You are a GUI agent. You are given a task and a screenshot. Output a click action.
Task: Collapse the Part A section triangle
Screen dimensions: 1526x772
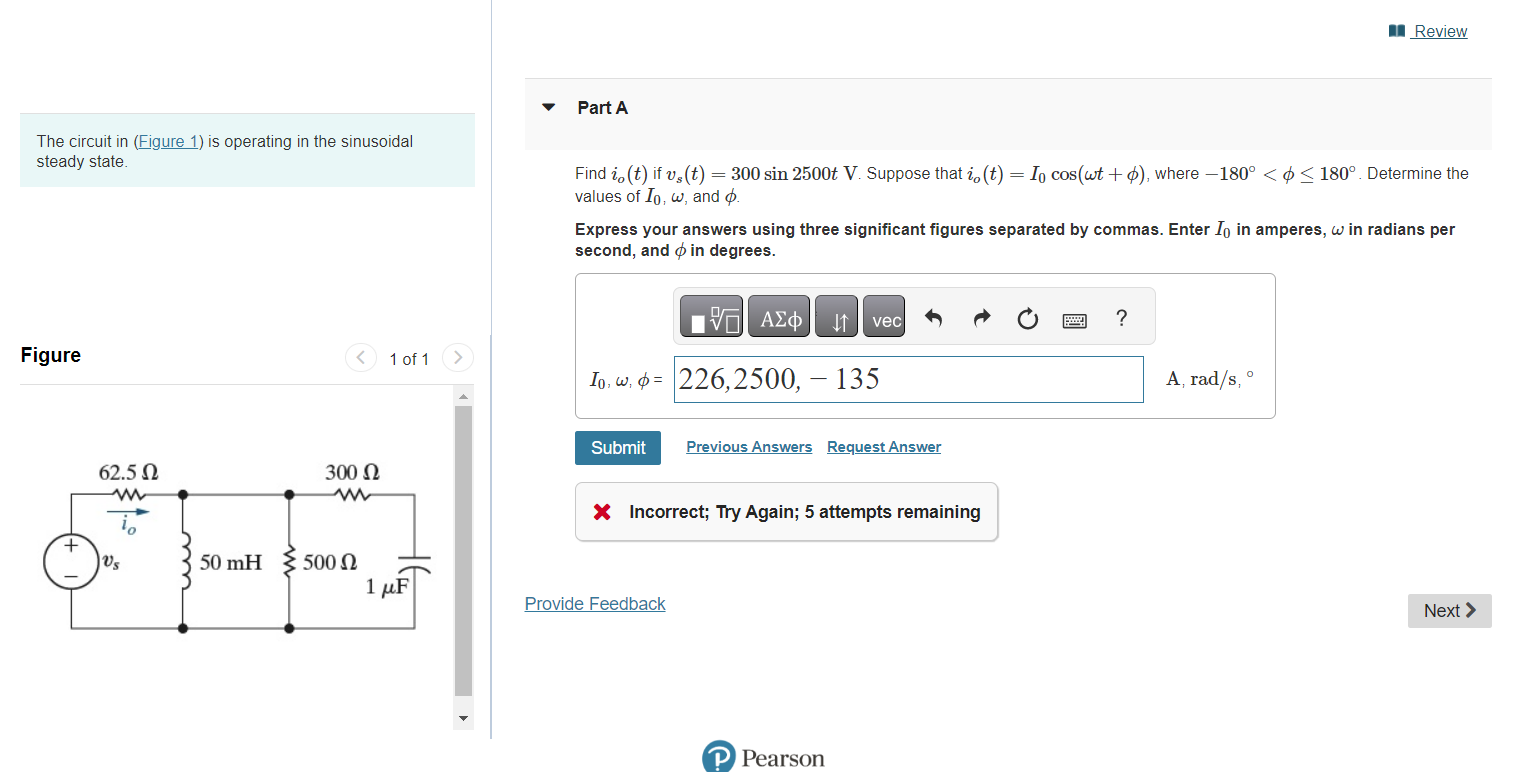pos(548,107)
